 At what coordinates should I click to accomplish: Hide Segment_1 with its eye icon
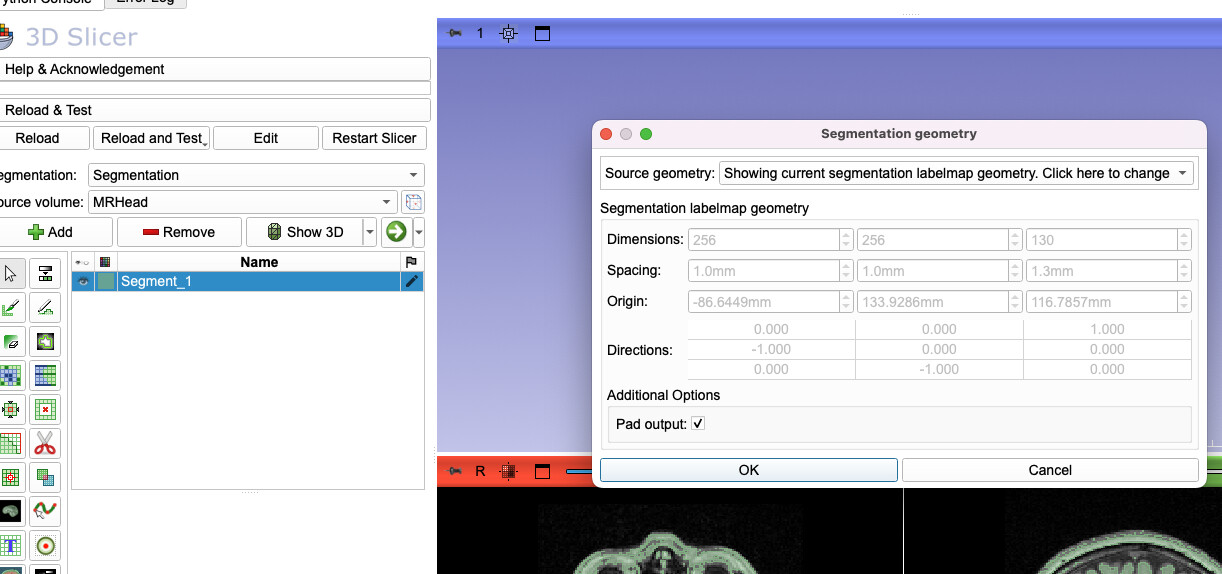point(83,282)
